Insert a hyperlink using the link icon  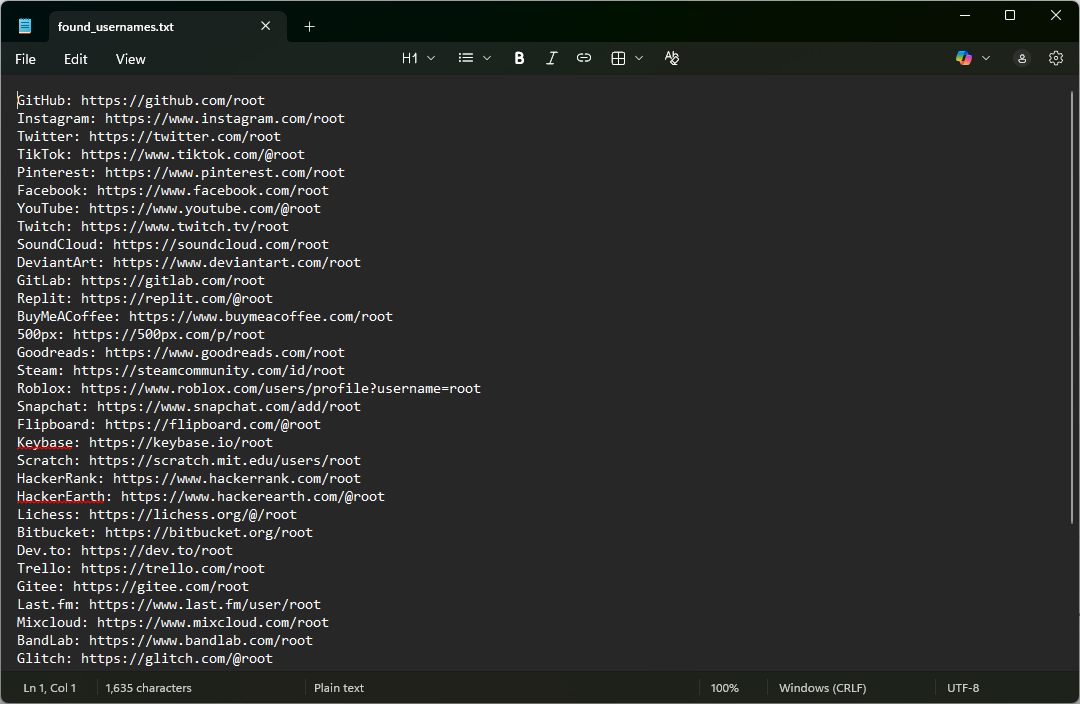click(584, 59)
